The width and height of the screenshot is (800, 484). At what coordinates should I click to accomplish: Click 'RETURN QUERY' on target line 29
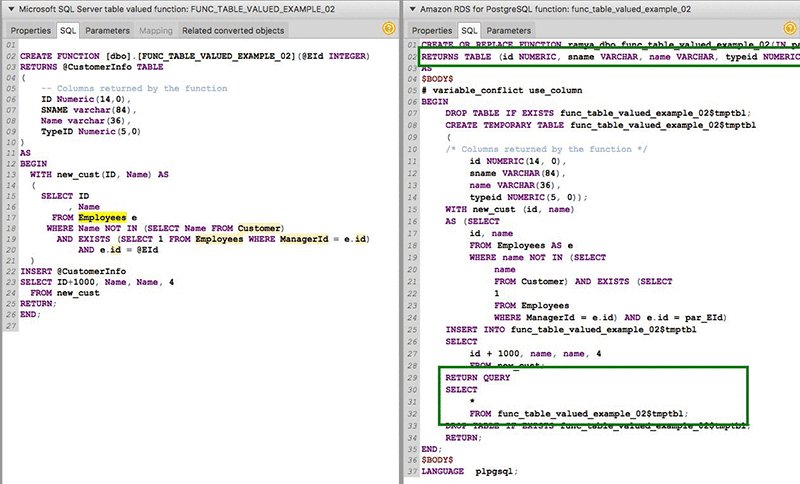coord(478,377)
